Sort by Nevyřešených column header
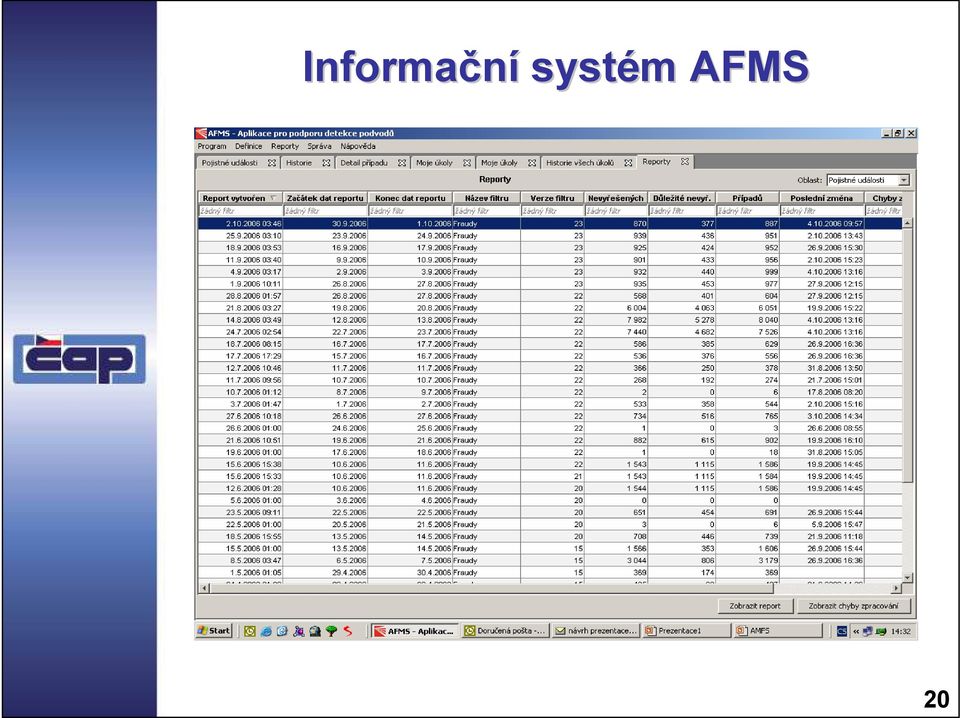This screenshot has width=960, height=718. 616,198
